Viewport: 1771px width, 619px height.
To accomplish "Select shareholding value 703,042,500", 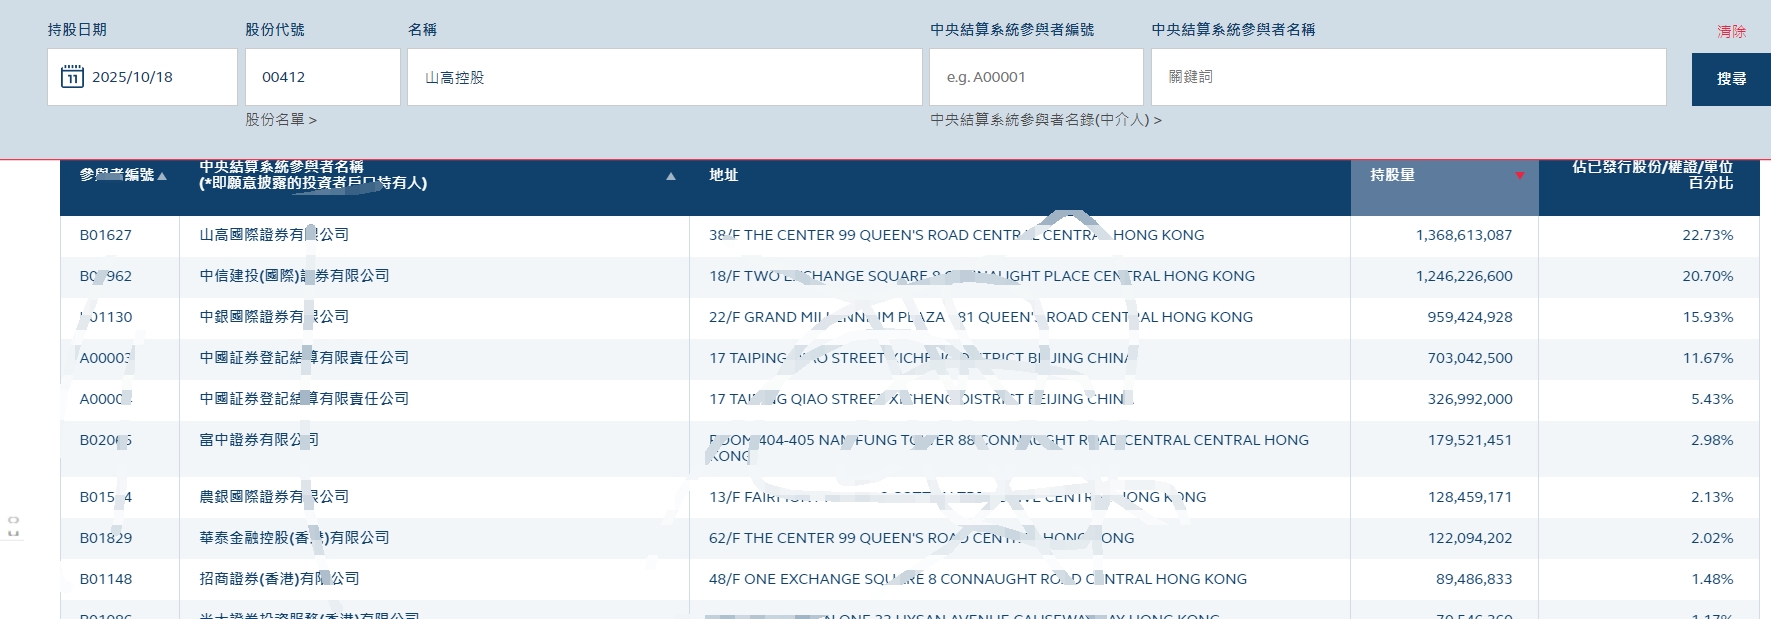I will [x=1470, y=358].
